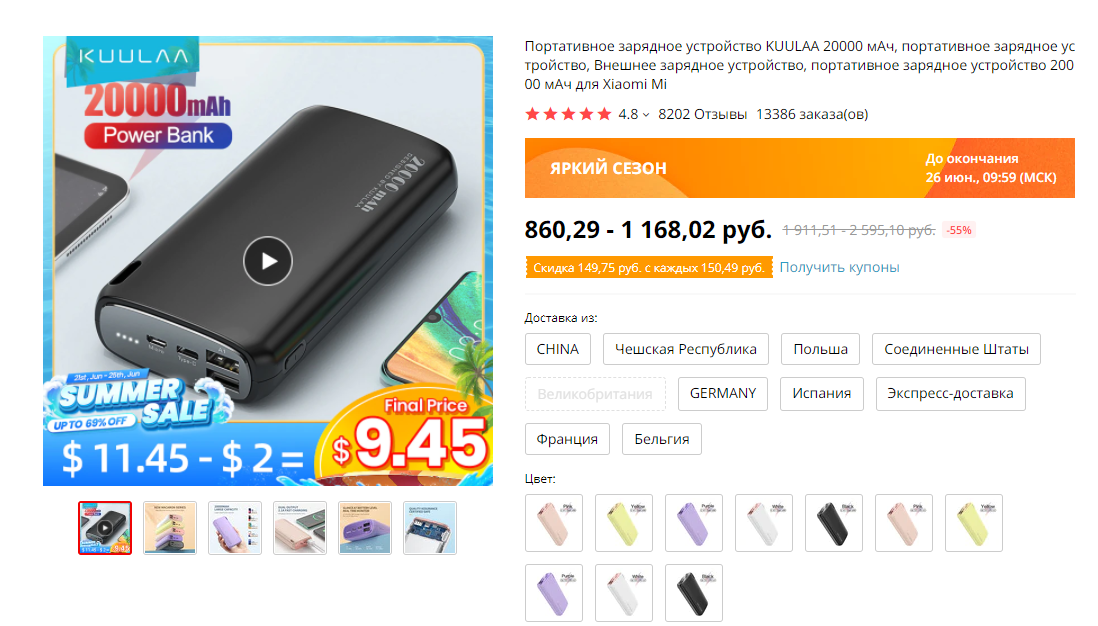
Task: Pick the Purple swatch between Yellow and White
Action: (x=694, y=523)
